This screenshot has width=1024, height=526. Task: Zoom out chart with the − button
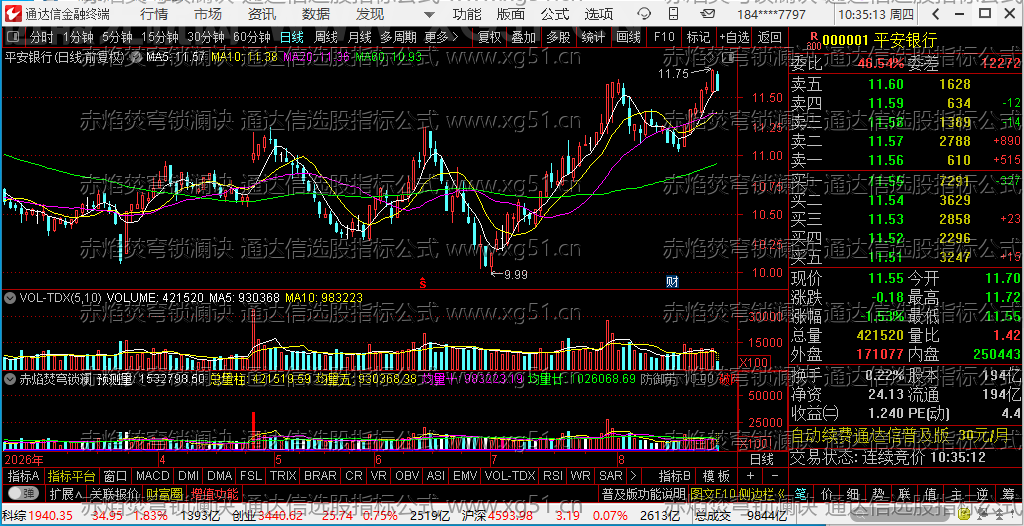[774, 475]
